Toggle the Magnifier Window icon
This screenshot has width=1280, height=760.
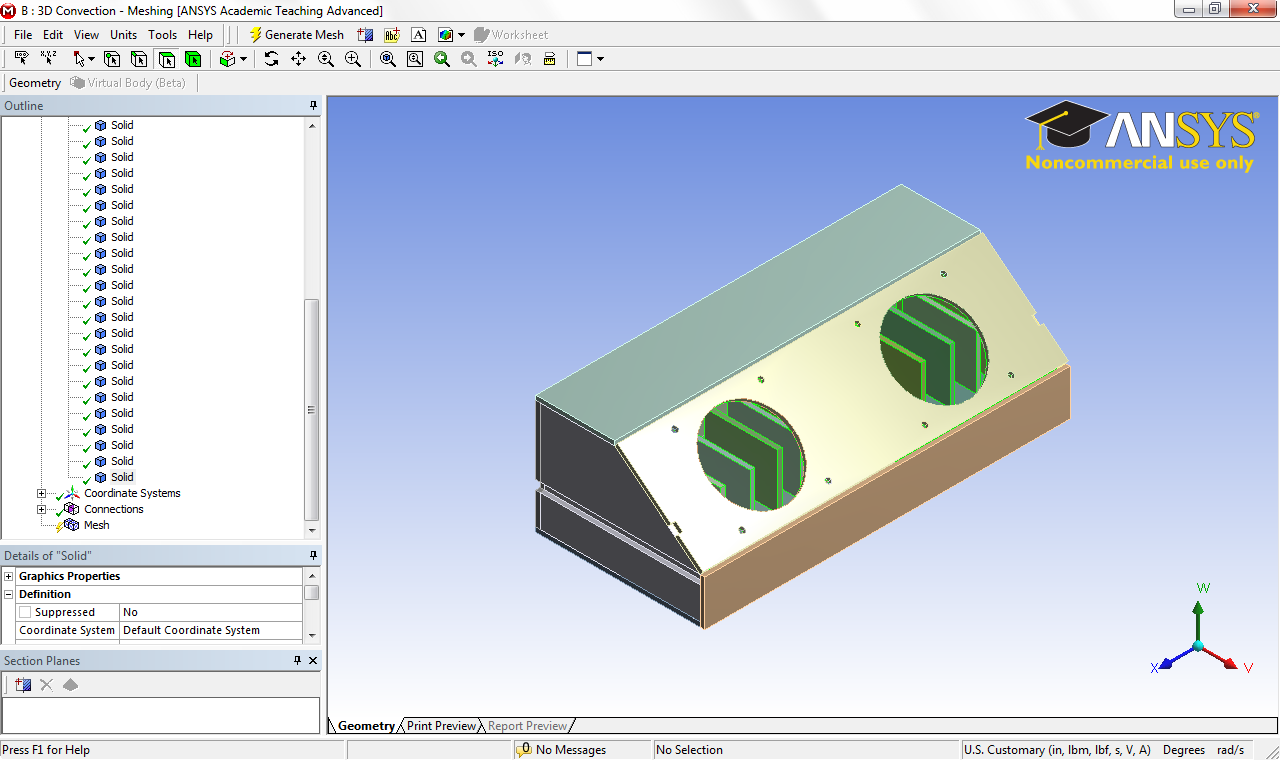point(415,59)
